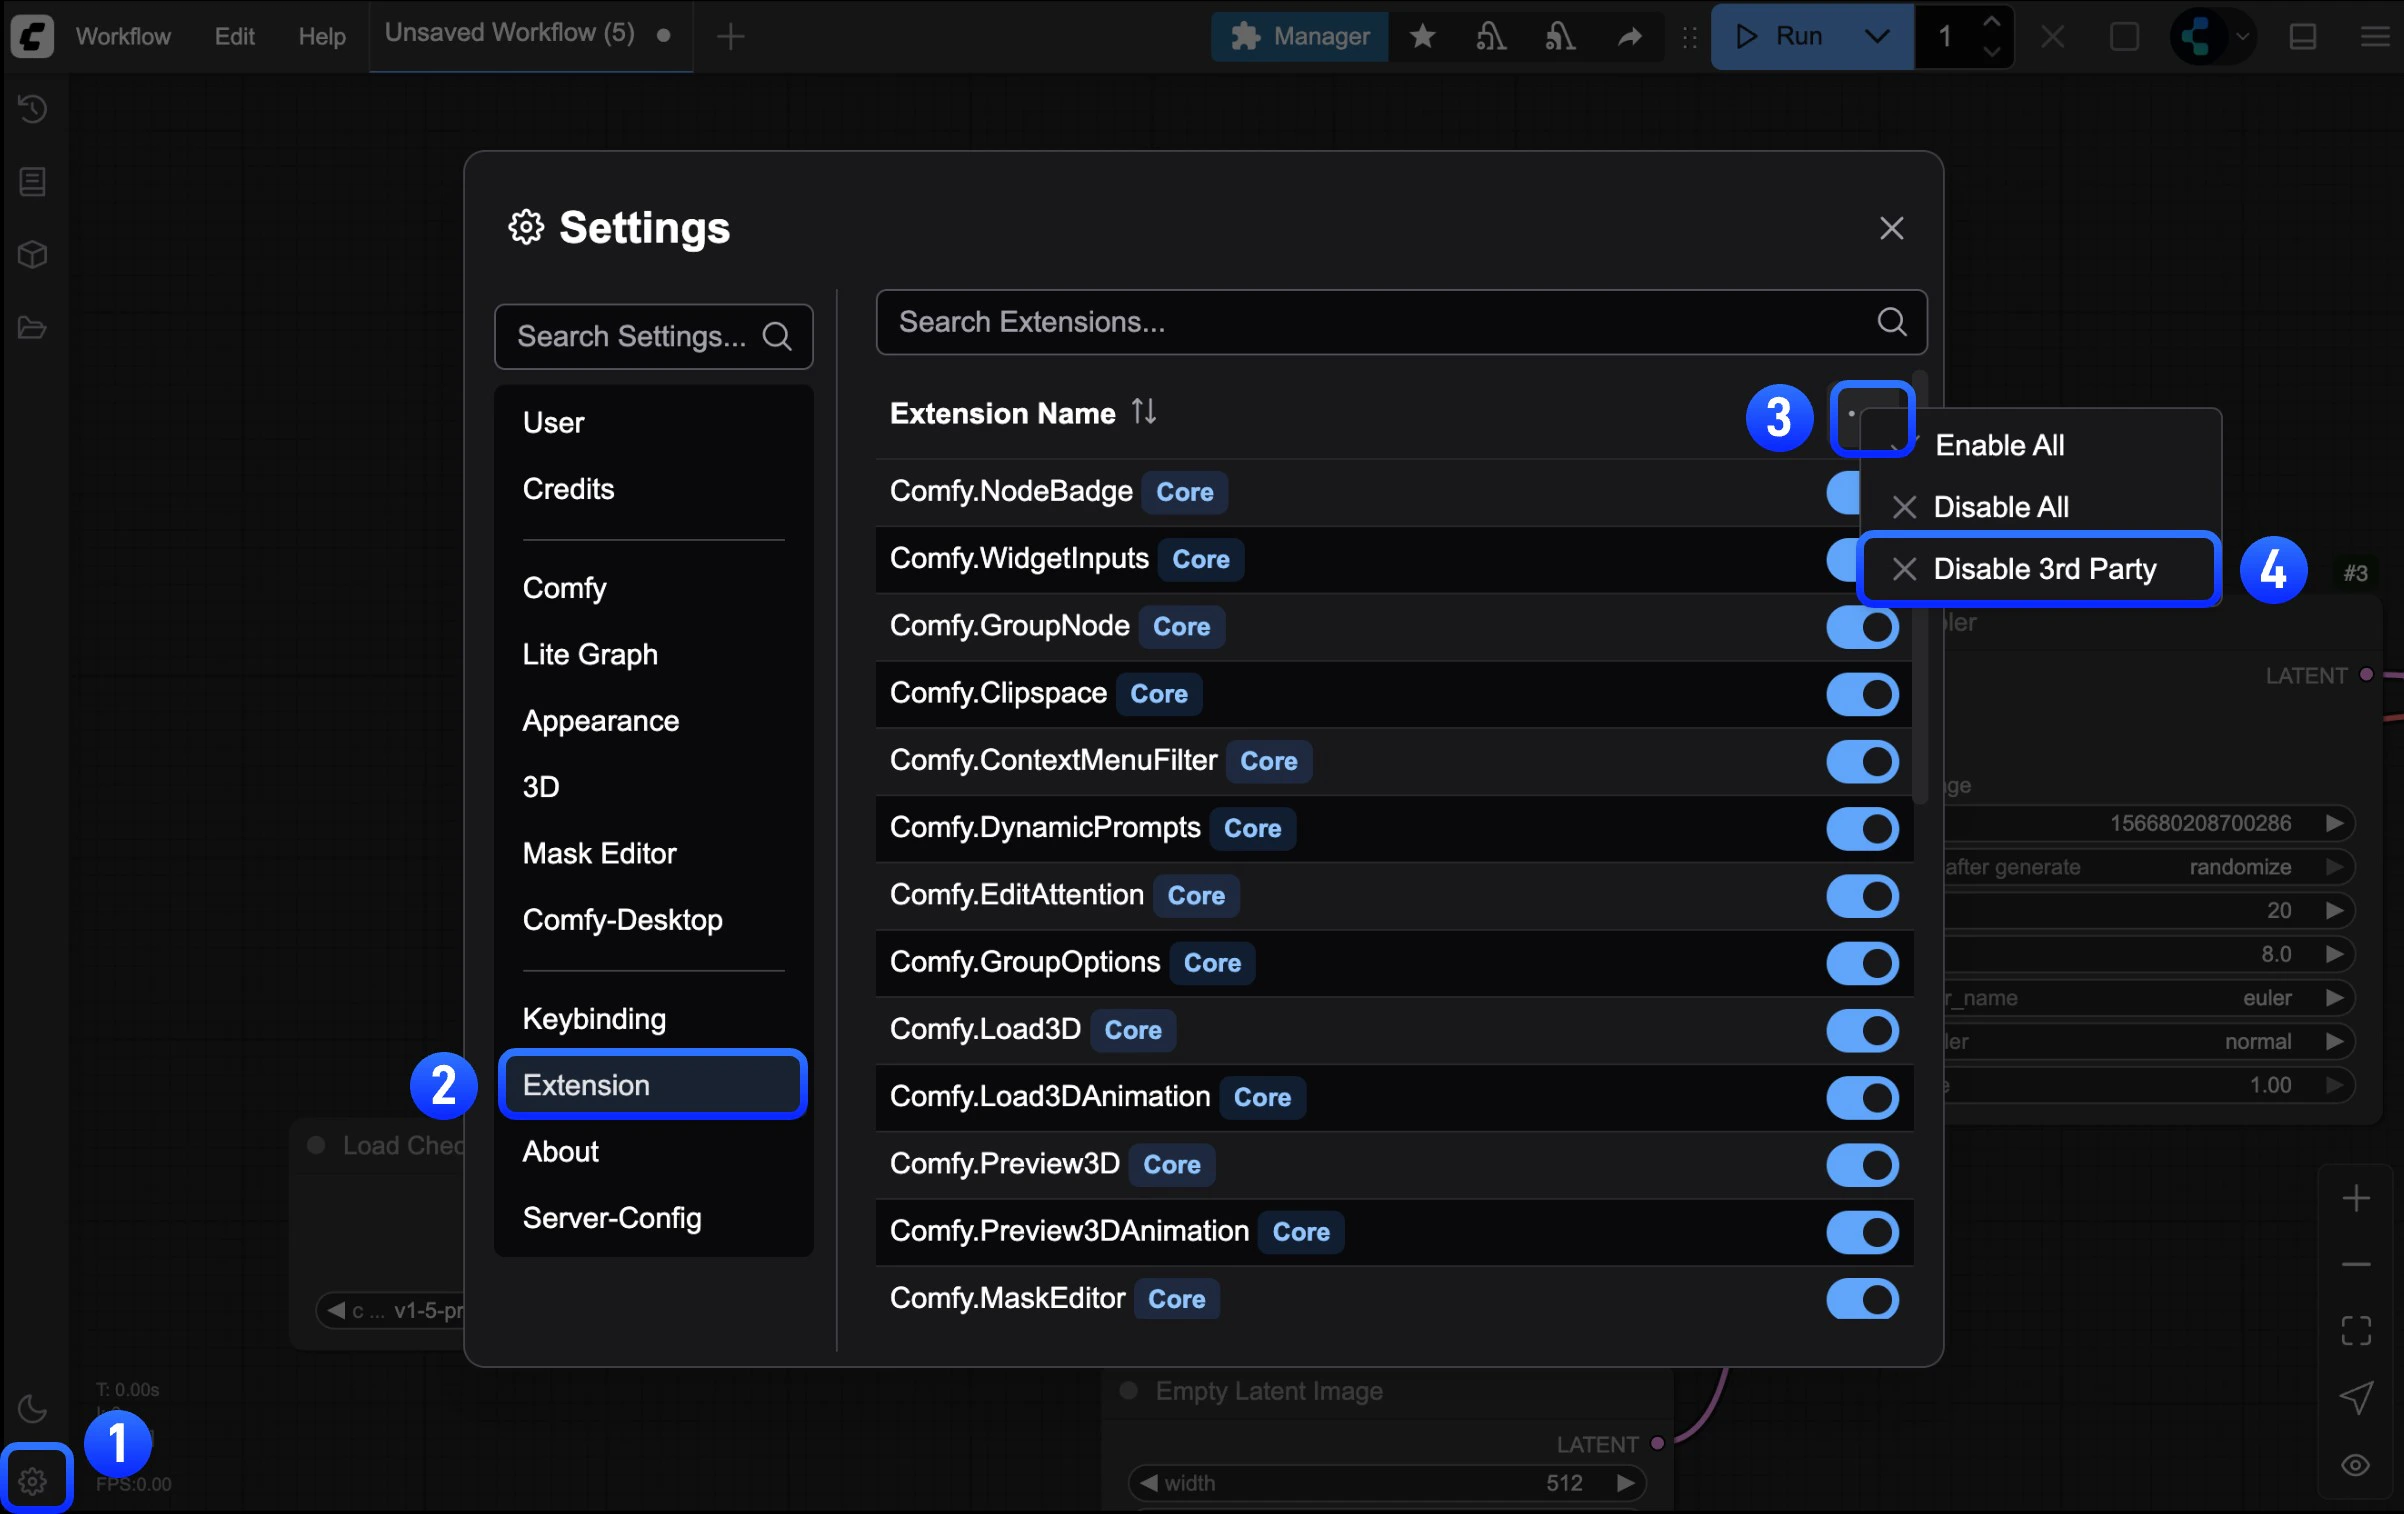Open the node library folder icon

[33, 327]
